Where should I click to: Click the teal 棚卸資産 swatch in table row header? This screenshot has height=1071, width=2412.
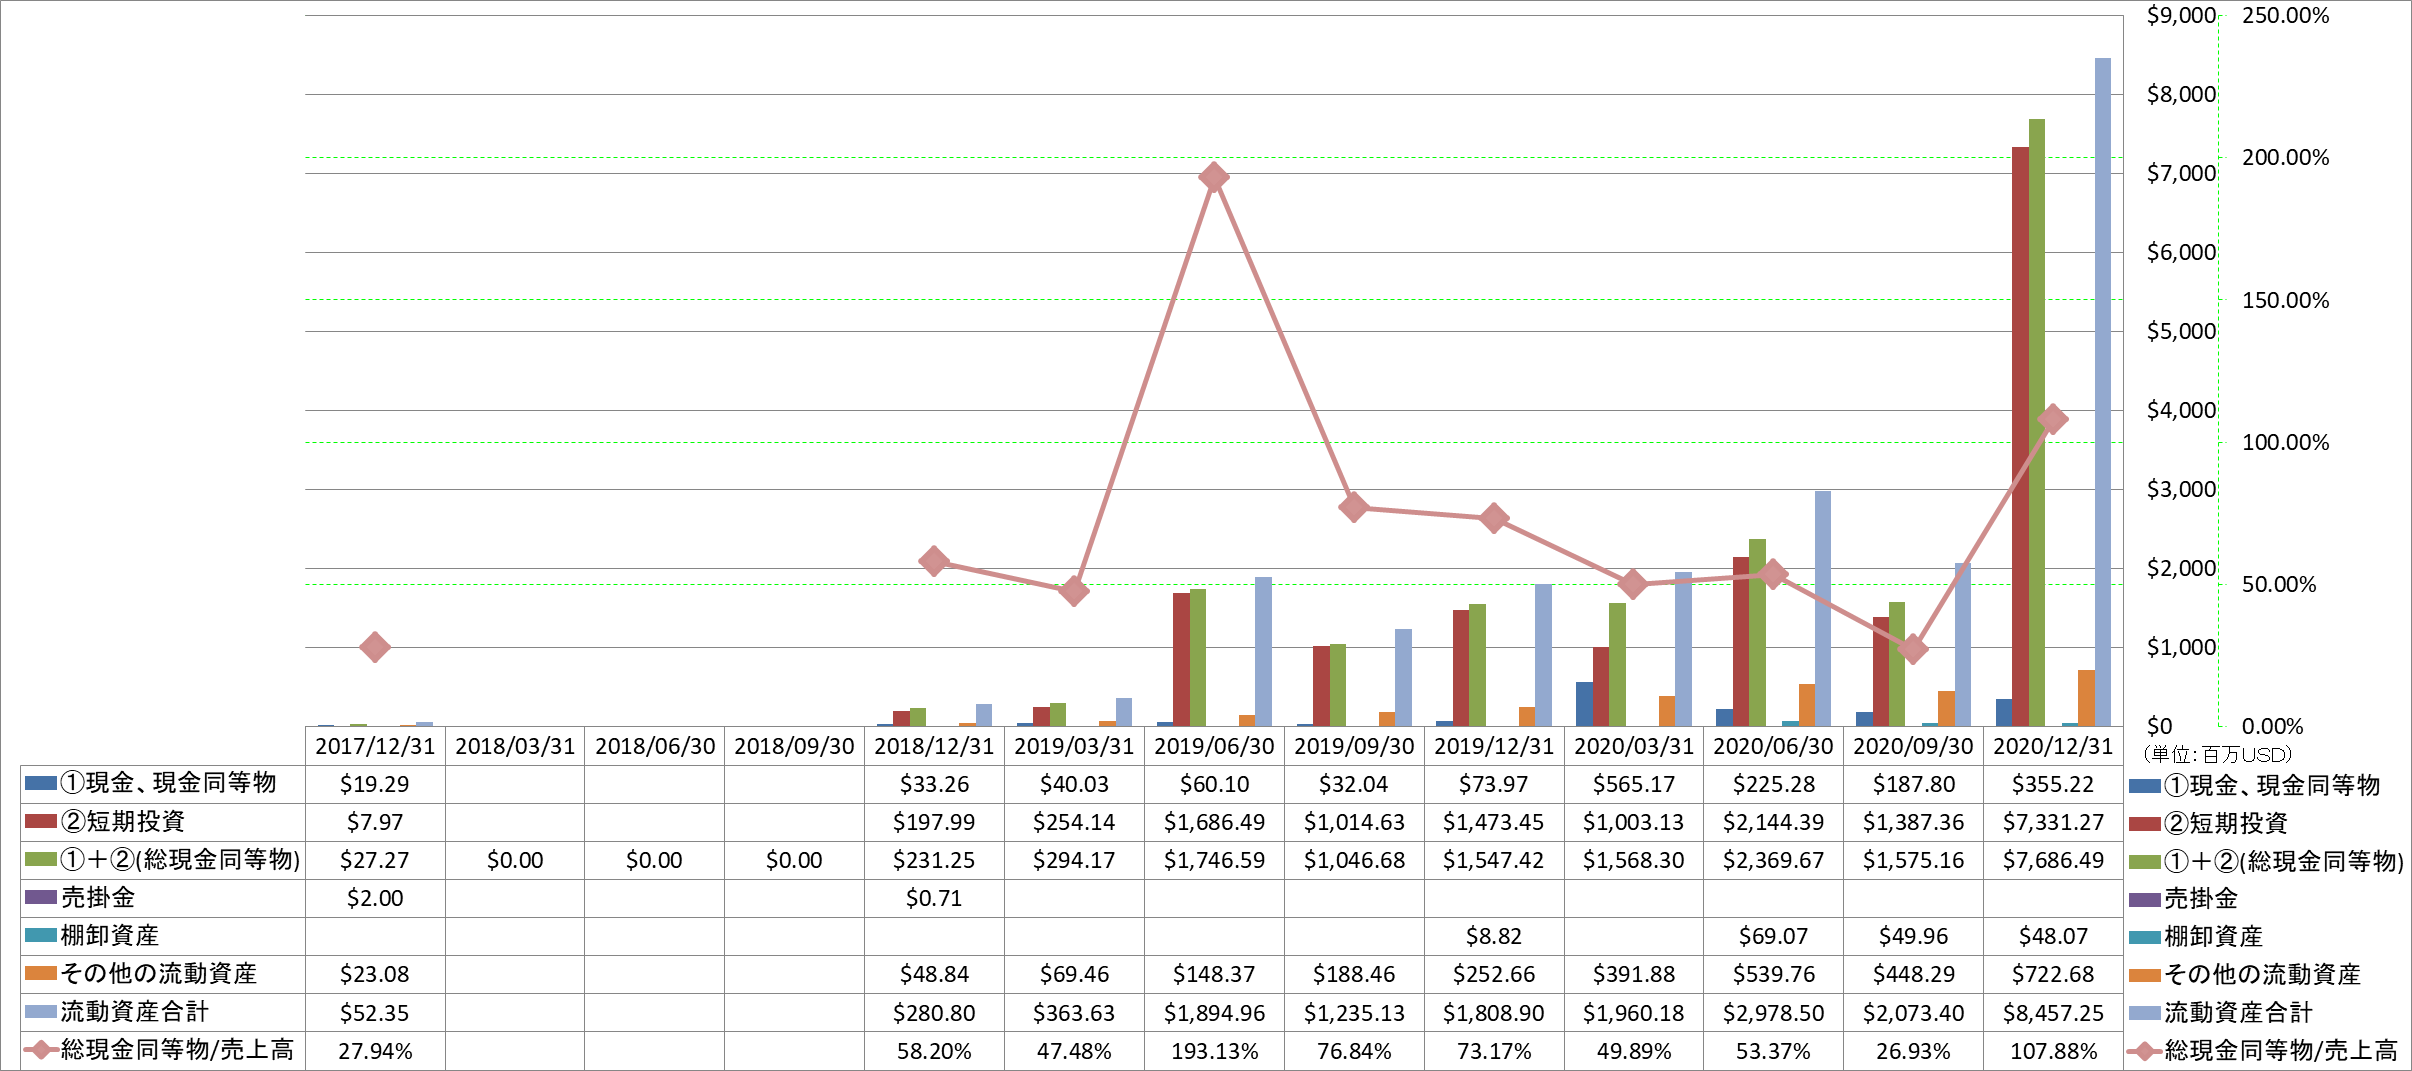41,935
